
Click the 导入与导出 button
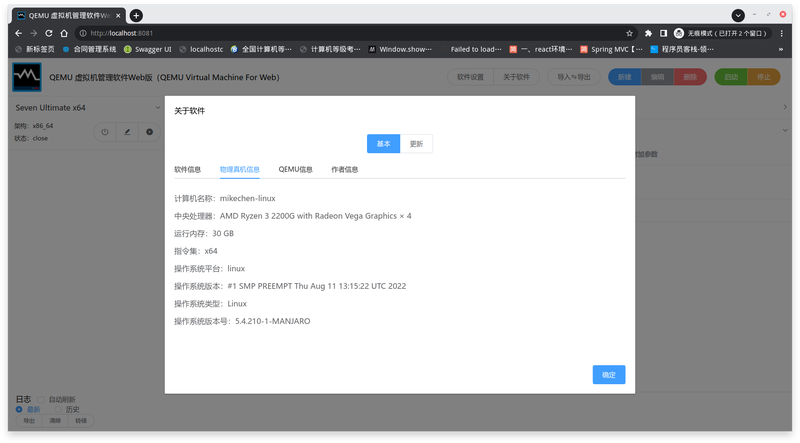pos(573,77)
